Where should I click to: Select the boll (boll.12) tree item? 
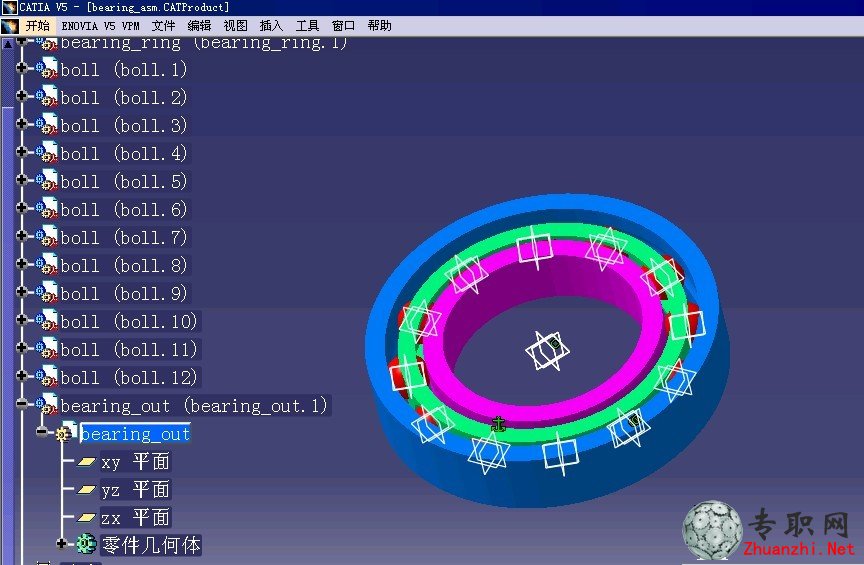click(x=128, y=378)
